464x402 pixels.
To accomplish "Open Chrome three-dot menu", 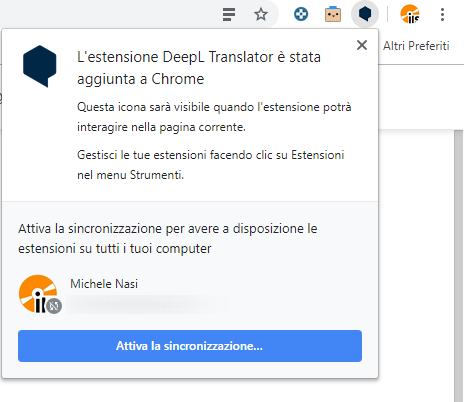I will coord(442,14).
